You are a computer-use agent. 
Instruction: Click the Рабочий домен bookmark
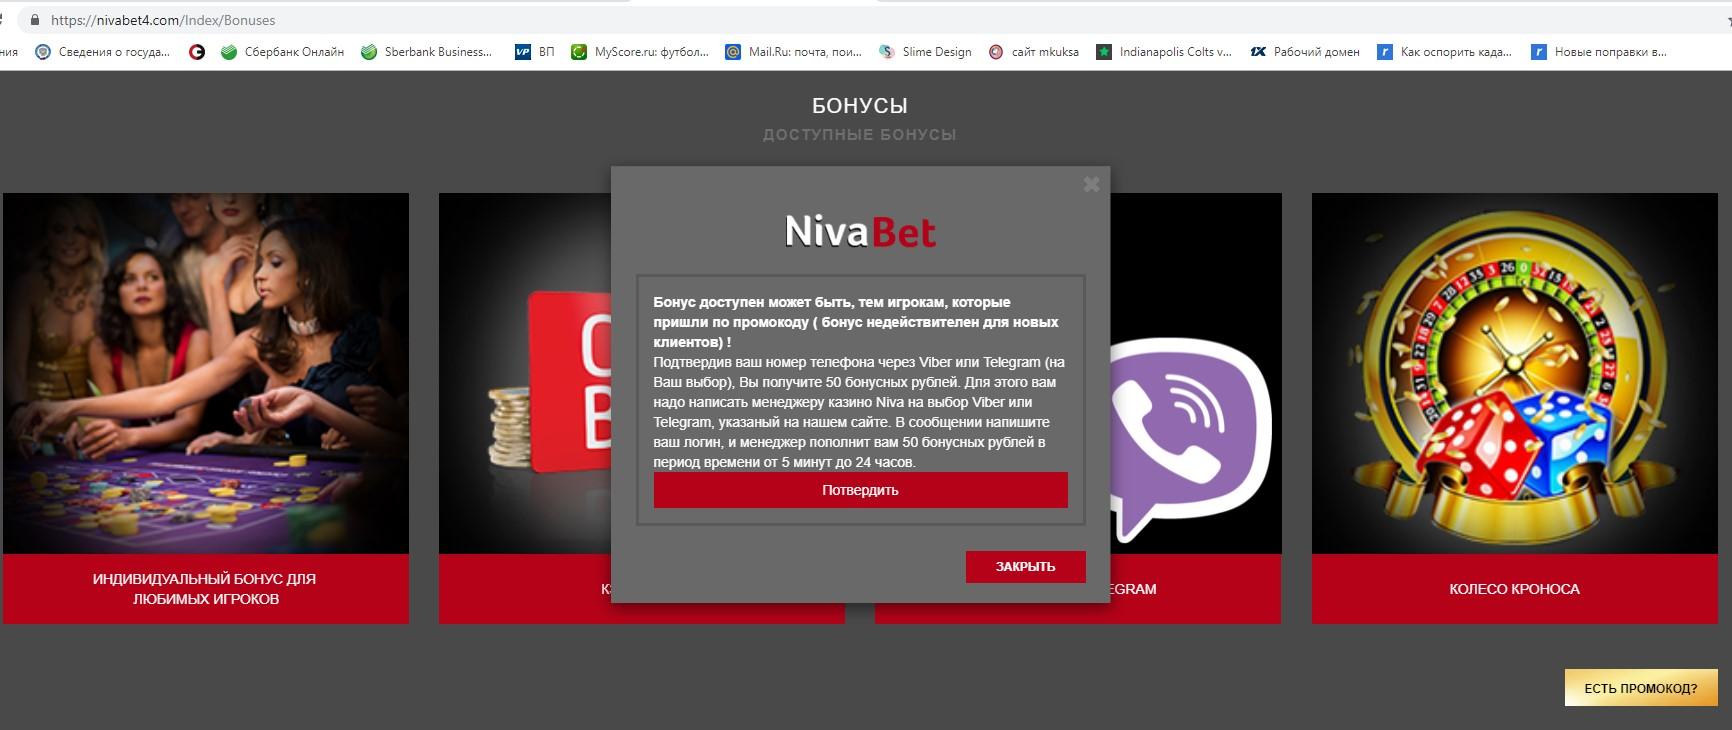pos(1305,52)
